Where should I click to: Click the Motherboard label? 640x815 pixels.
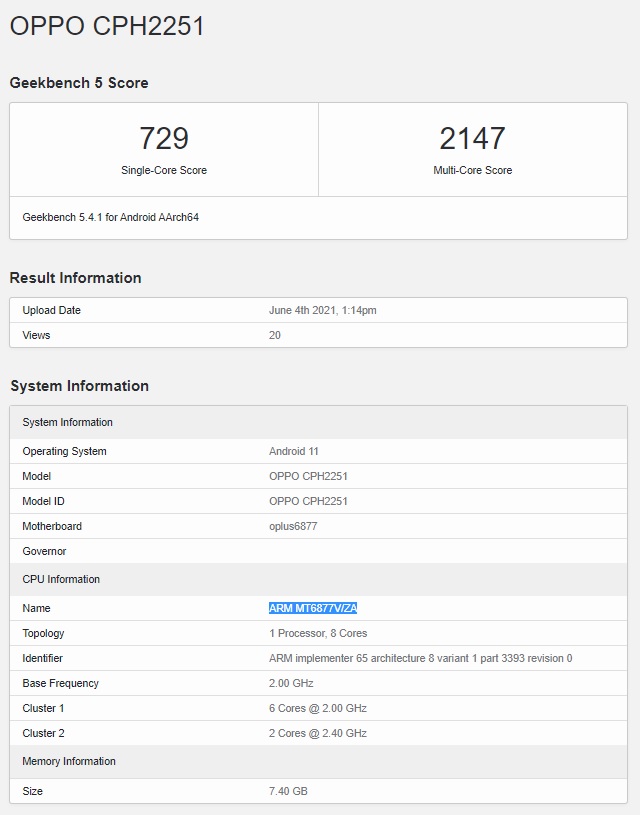pyautogui.click(x=52, y=526)
